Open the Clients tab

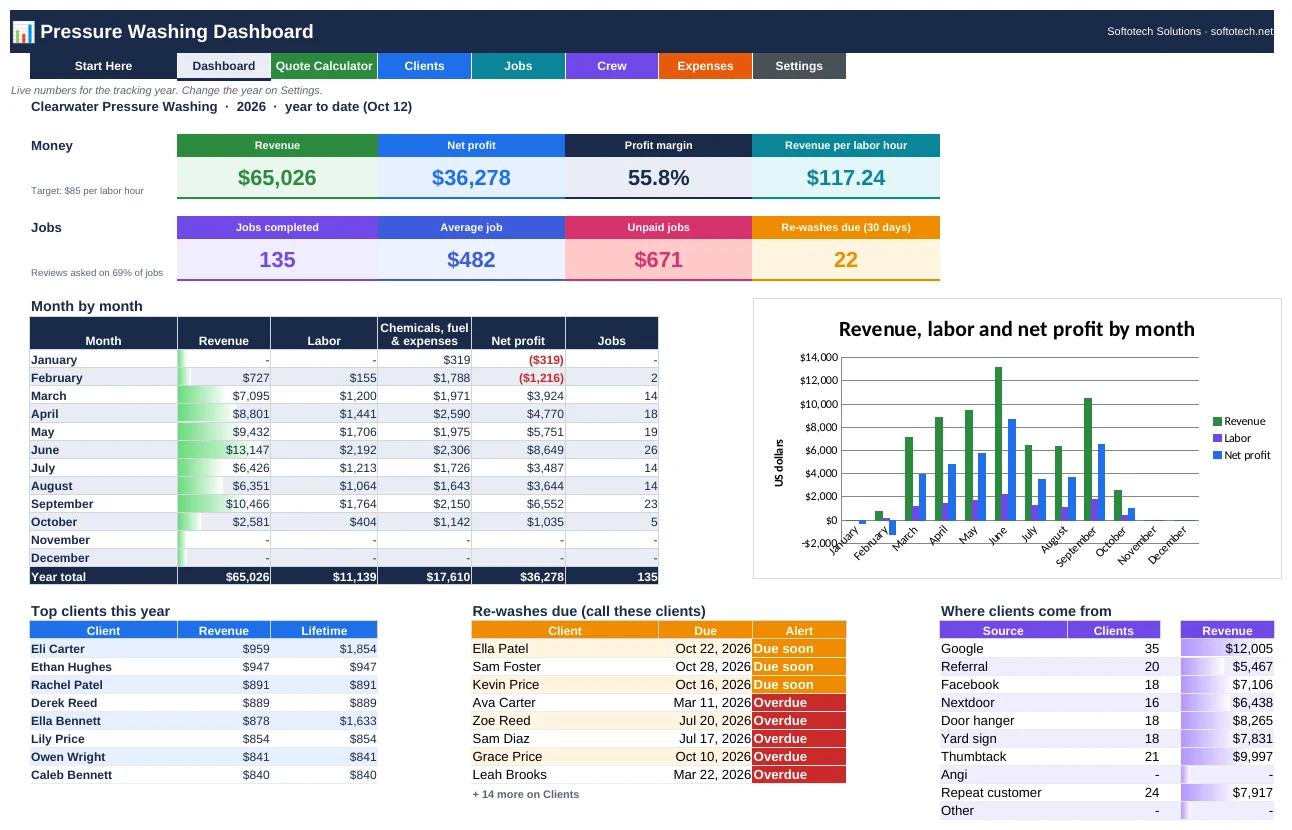pyautogui.click(x=424, y=66)
